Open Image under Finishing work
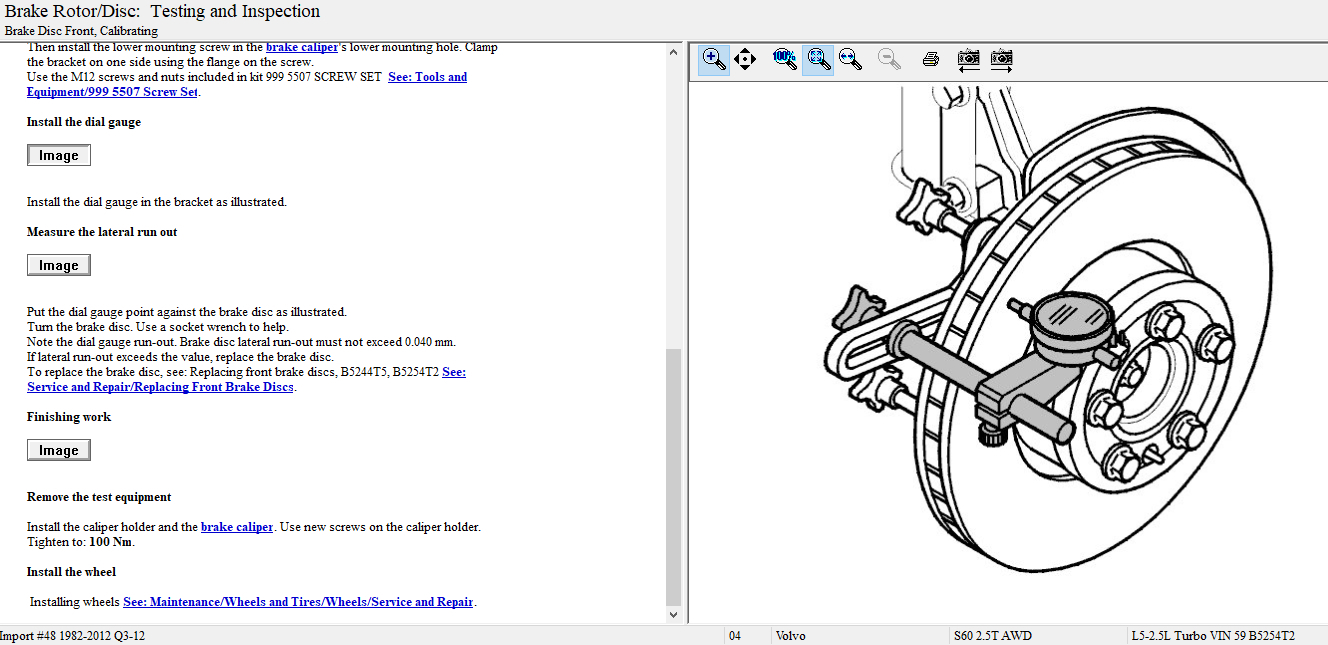 click(59, 450)
